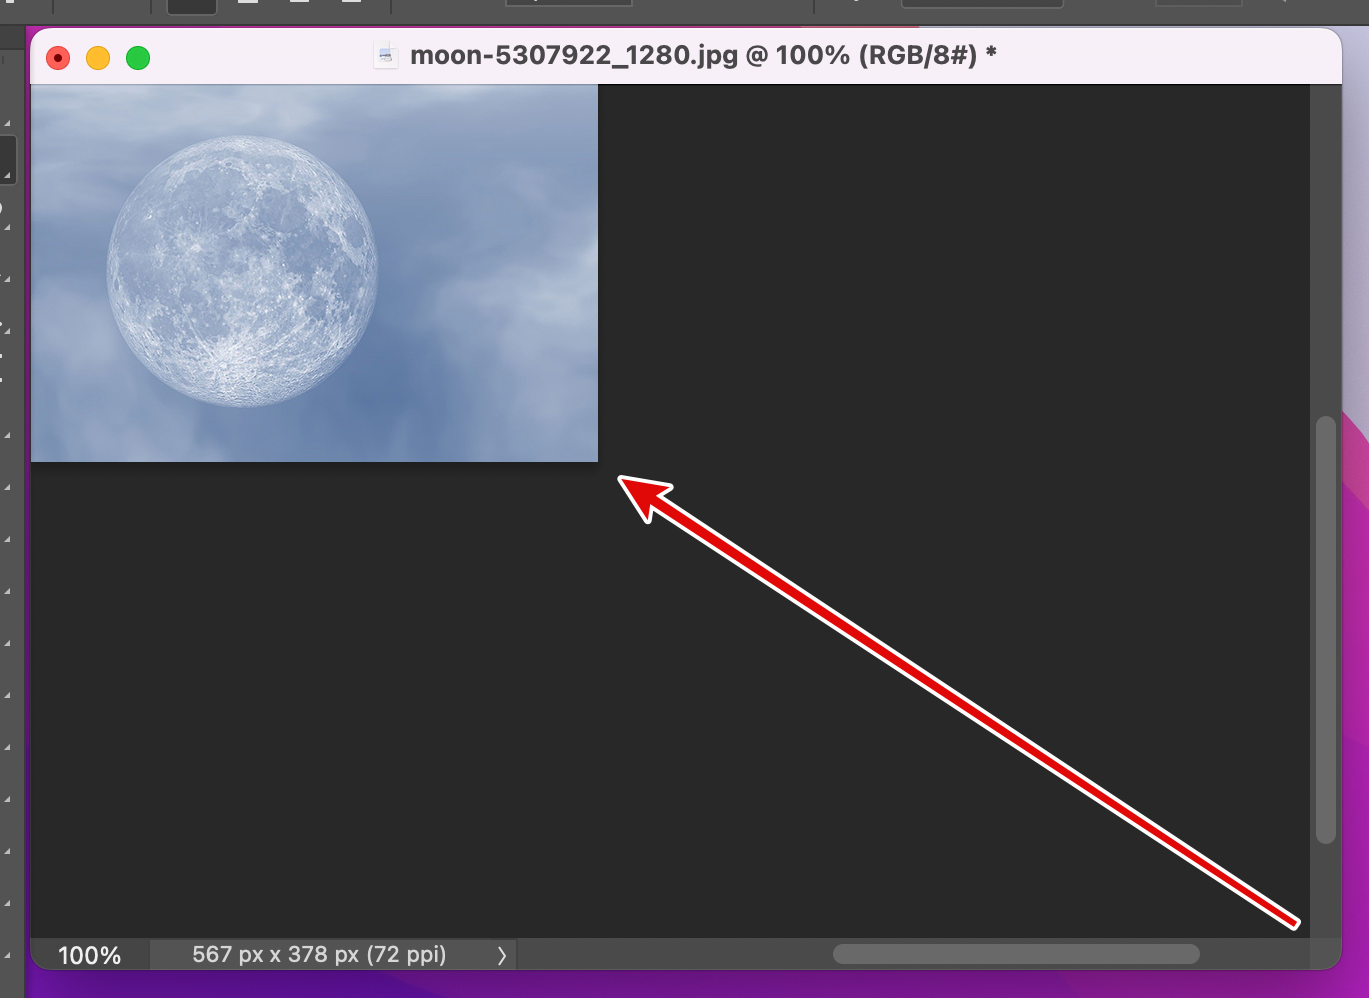This screenshot has width=1369, height=998.
Task: Click the document title moon-5307922_1280.jpg
Action: [x=574, y=55]
